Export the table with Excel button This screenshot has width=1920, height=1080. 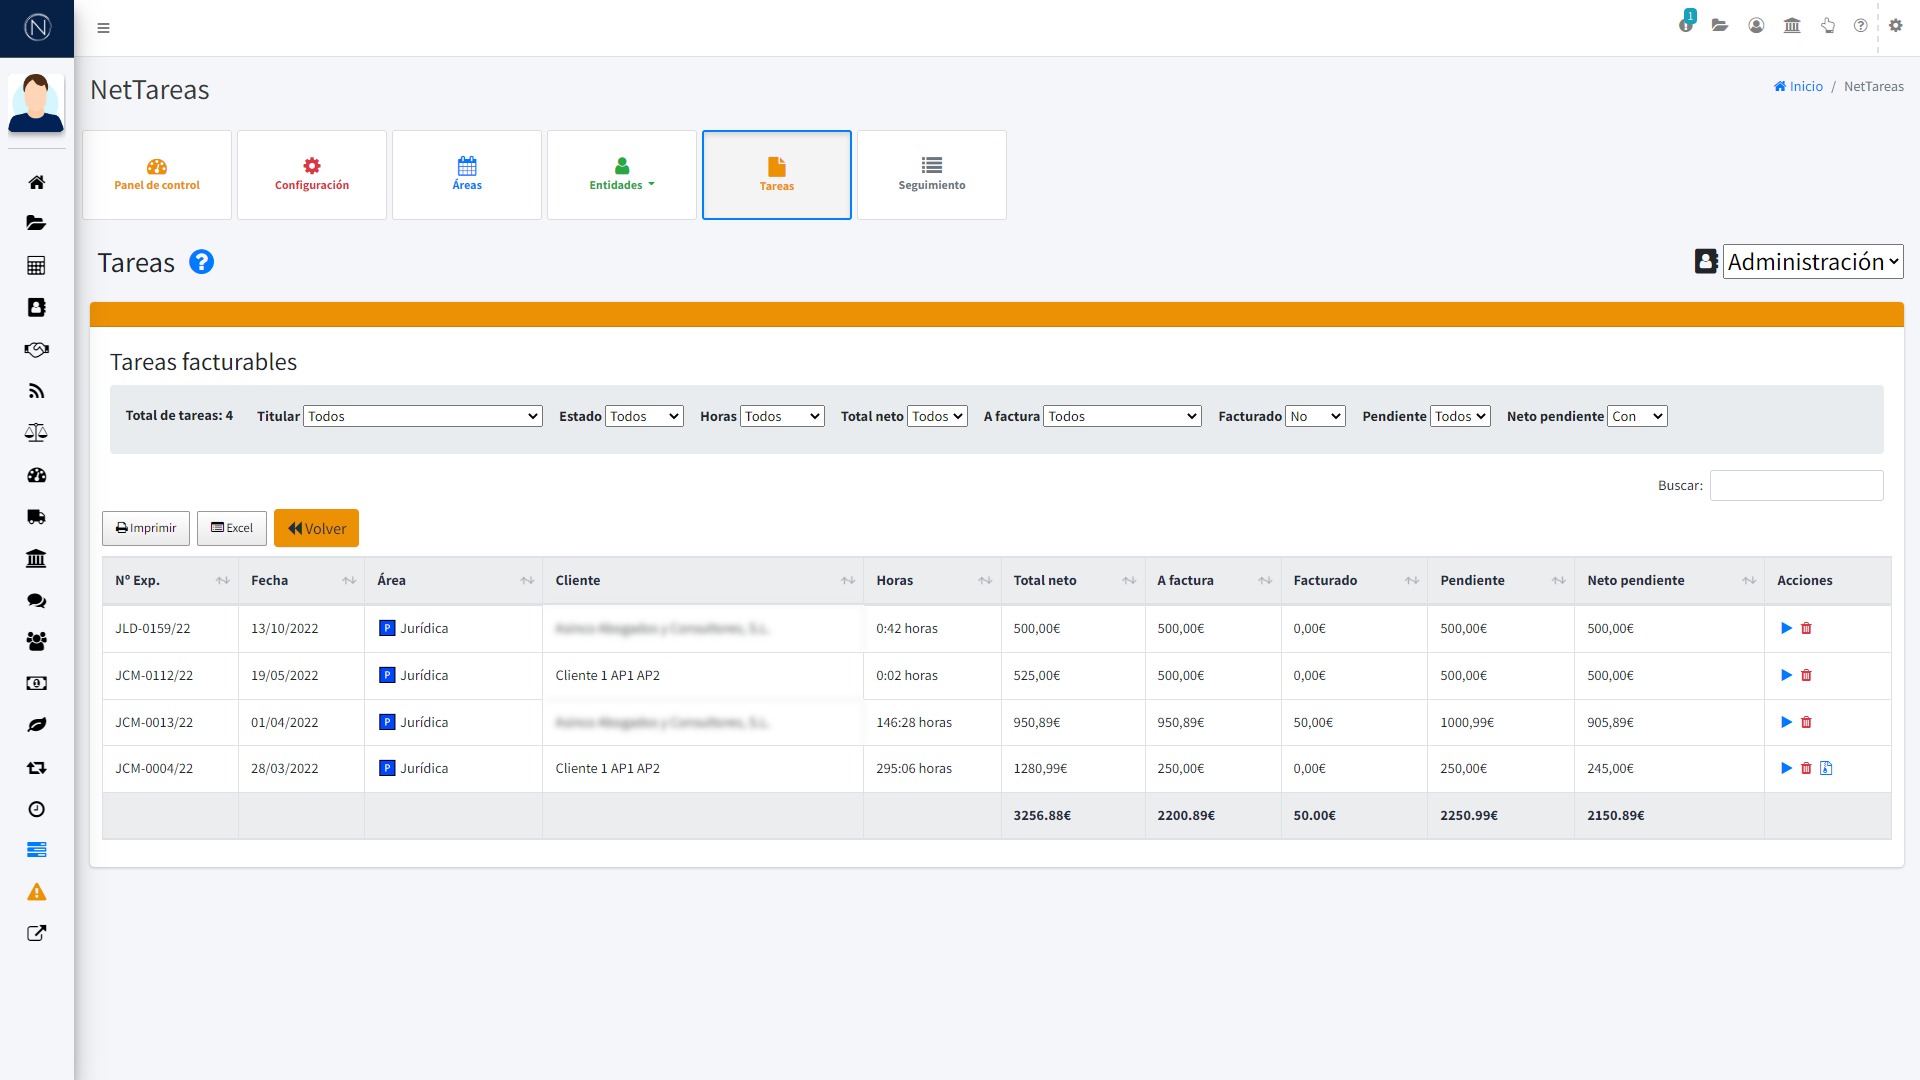[x=232, y=528]
